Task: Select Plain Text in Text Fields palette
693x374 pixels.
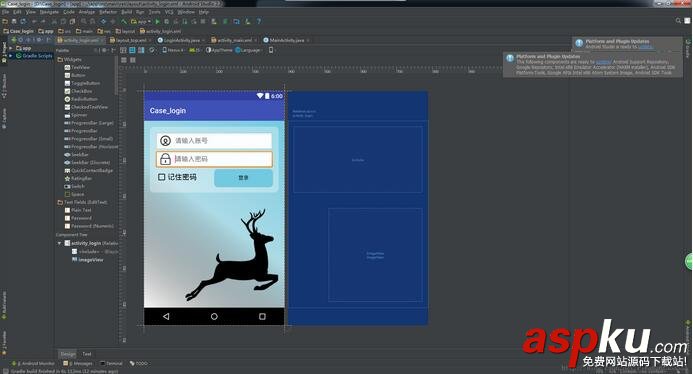Action: coord(78,210)
